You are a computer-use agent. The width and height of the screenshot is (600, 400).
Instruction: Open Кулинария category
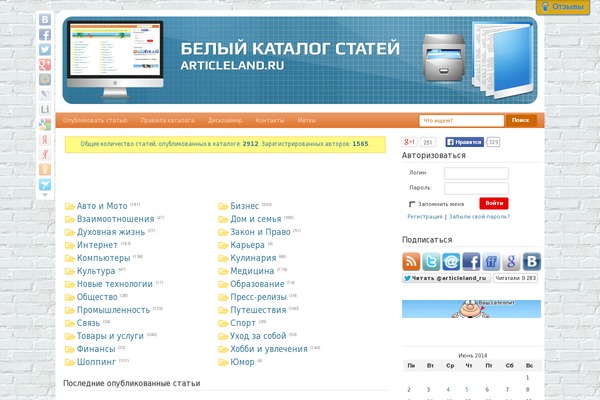[253, 258]
